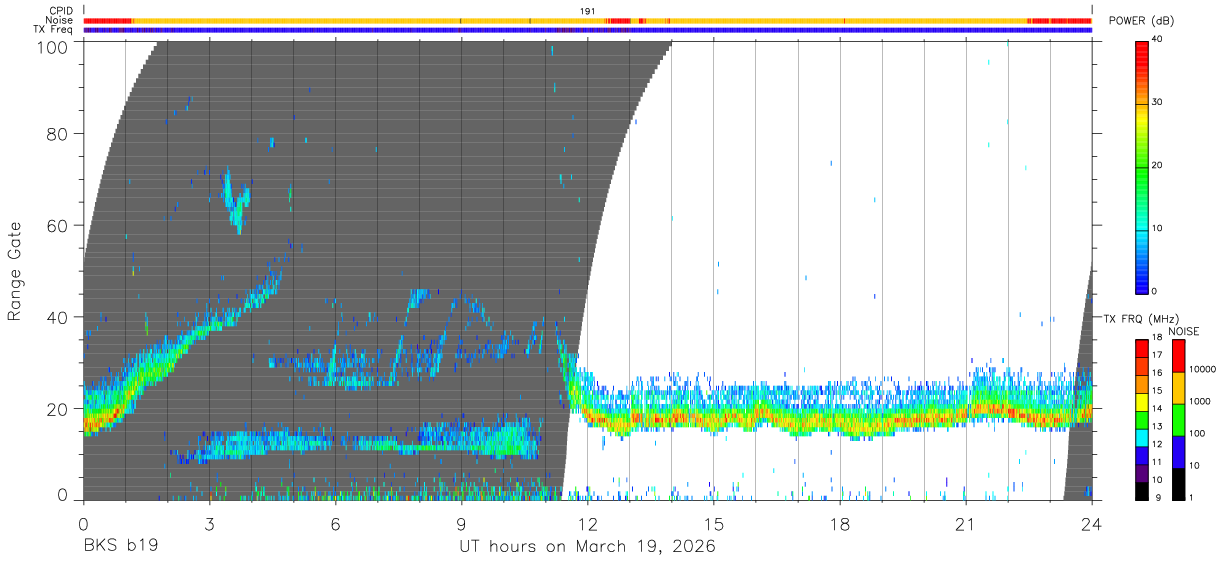Click the 6 tick on the UT hours axis
The image size is (1228, 567).
[335, 523]
